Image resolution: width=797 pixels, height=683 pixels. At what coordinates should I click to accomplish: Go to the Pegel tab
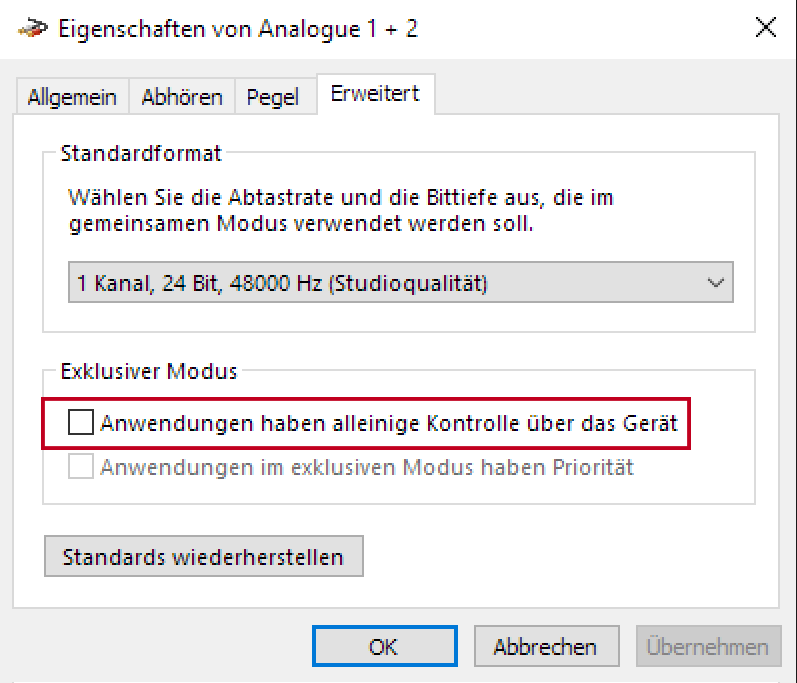[273, 97]
